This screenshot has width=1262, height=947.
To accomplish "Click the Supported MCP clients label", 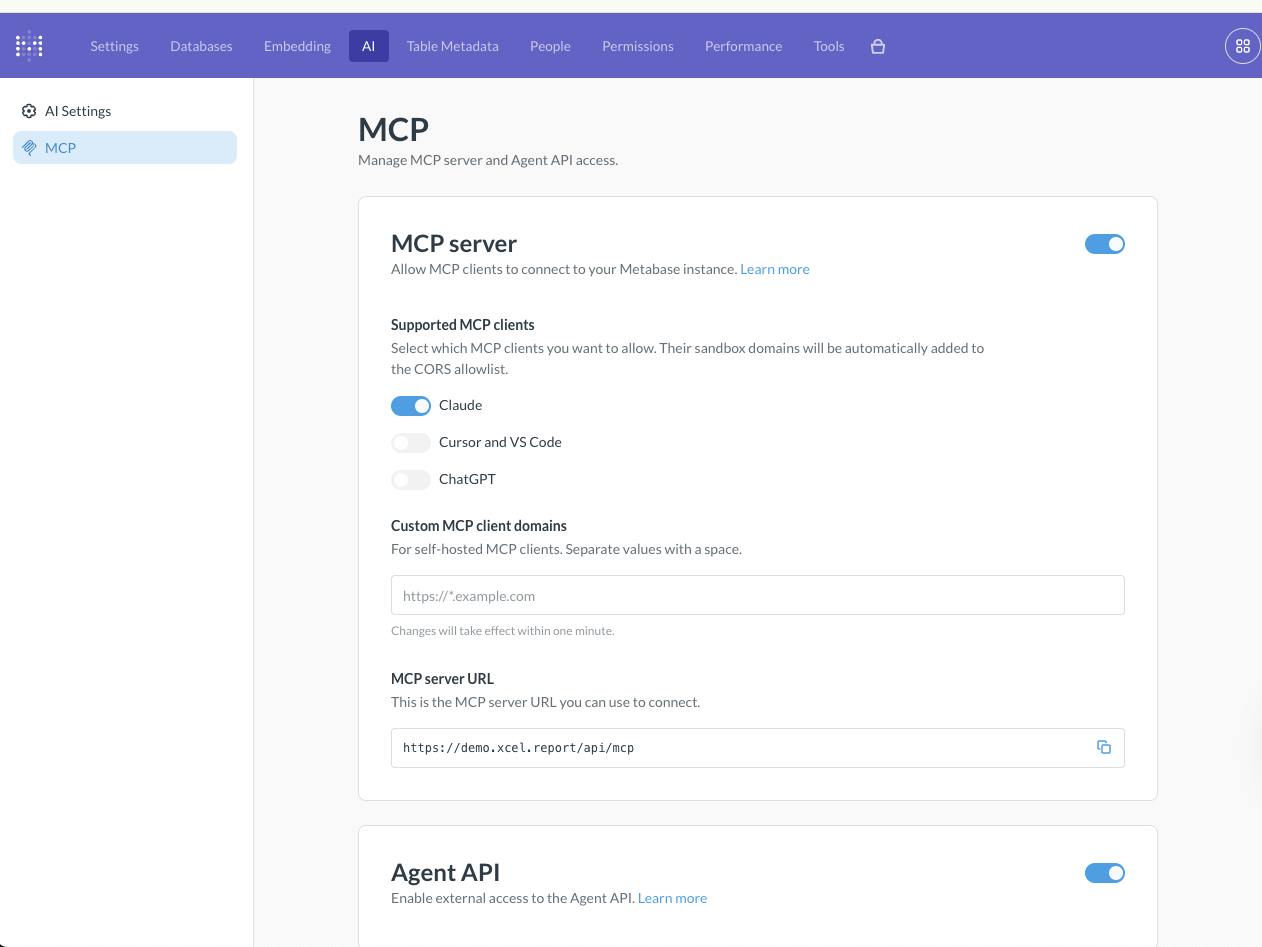I will 463,325.
